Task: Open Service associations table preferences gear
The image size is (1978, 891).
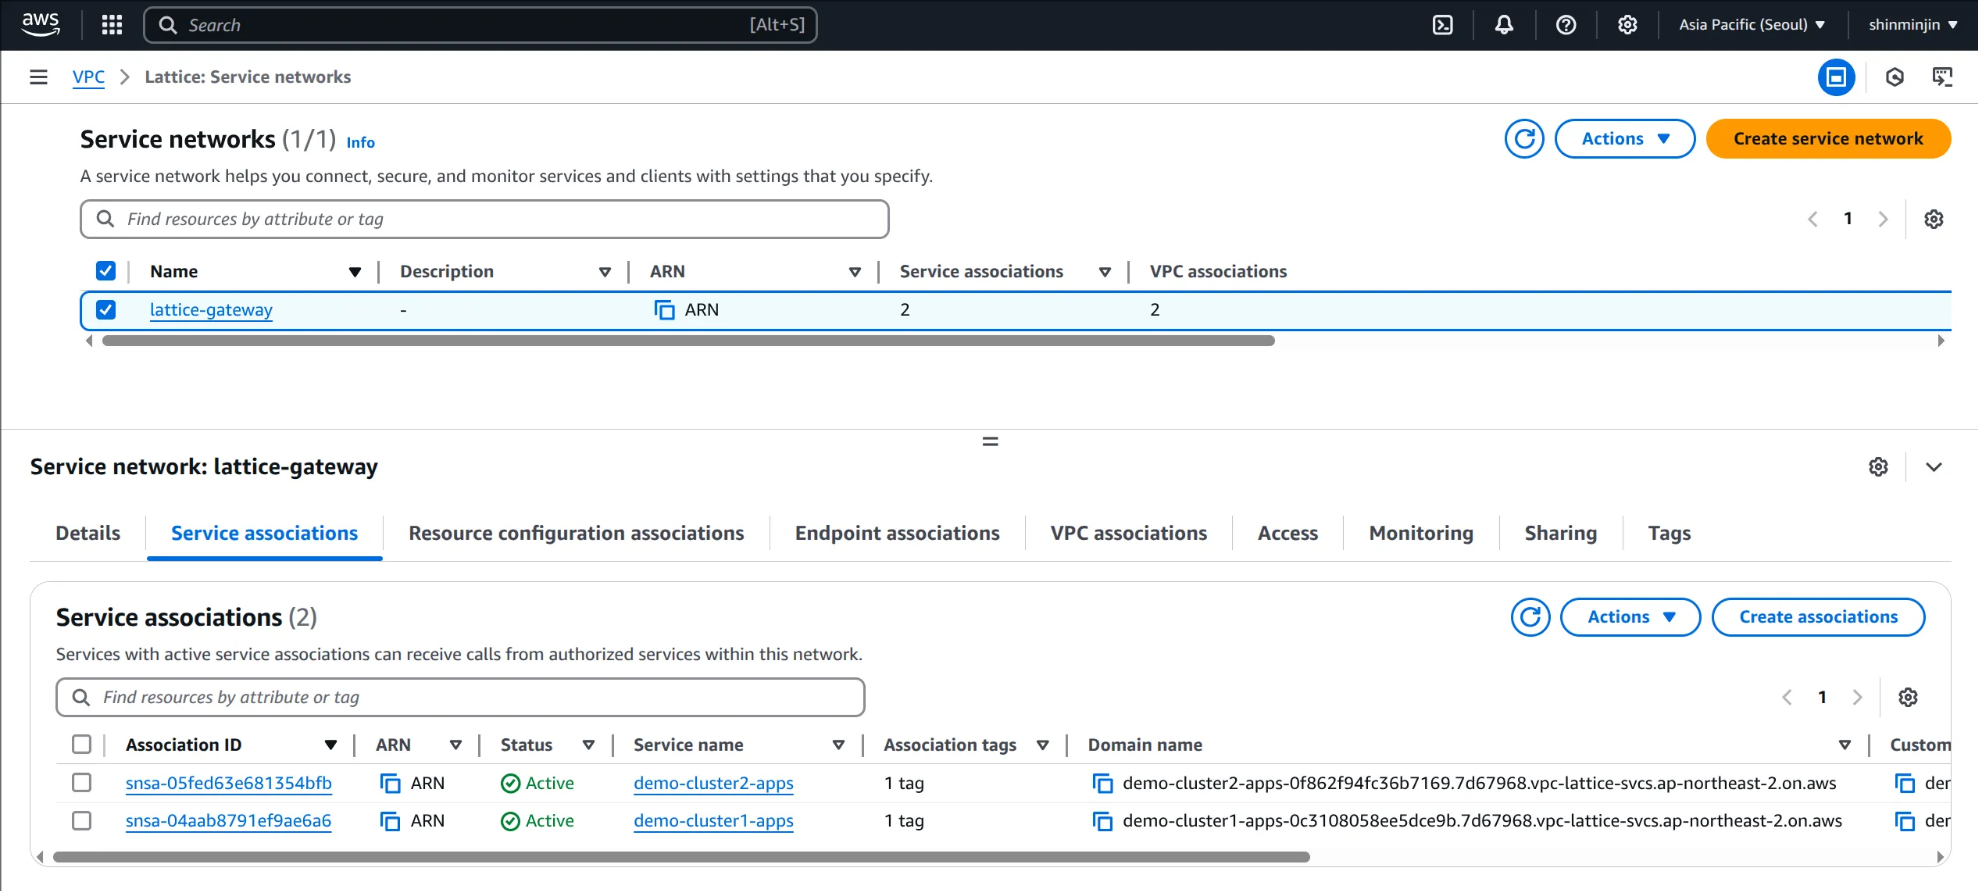Action: point(1908,697)
